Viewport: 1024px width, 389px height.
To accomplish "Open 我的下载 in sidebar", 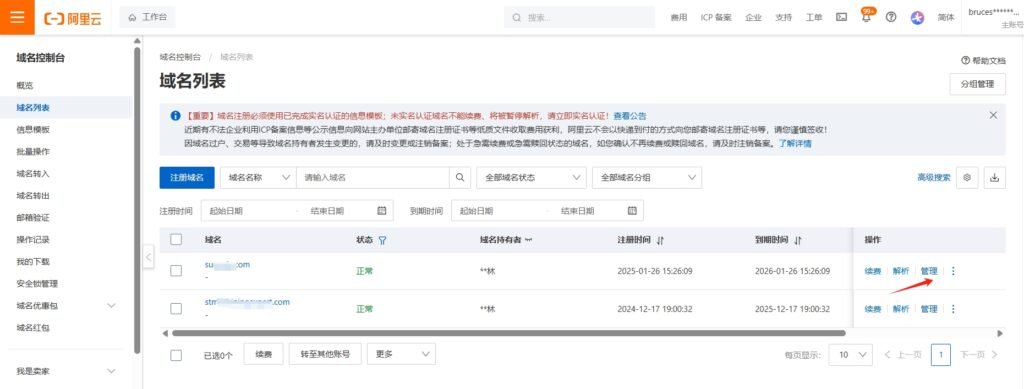I will point(33,262).
